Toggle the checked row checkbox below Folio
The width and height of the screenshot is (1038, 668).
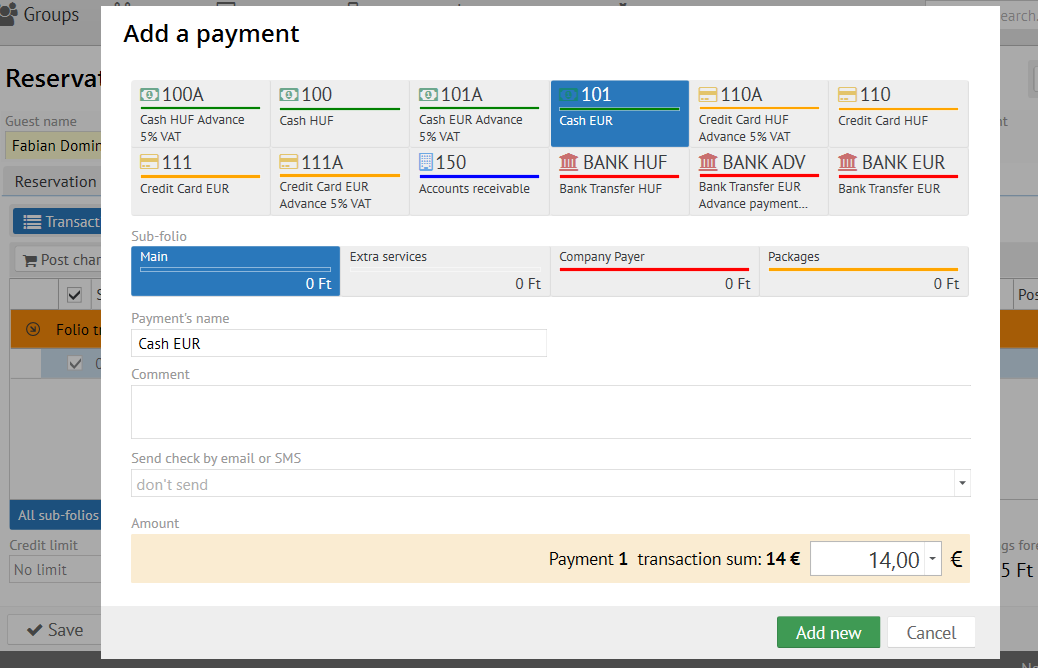tap(74, 364)
